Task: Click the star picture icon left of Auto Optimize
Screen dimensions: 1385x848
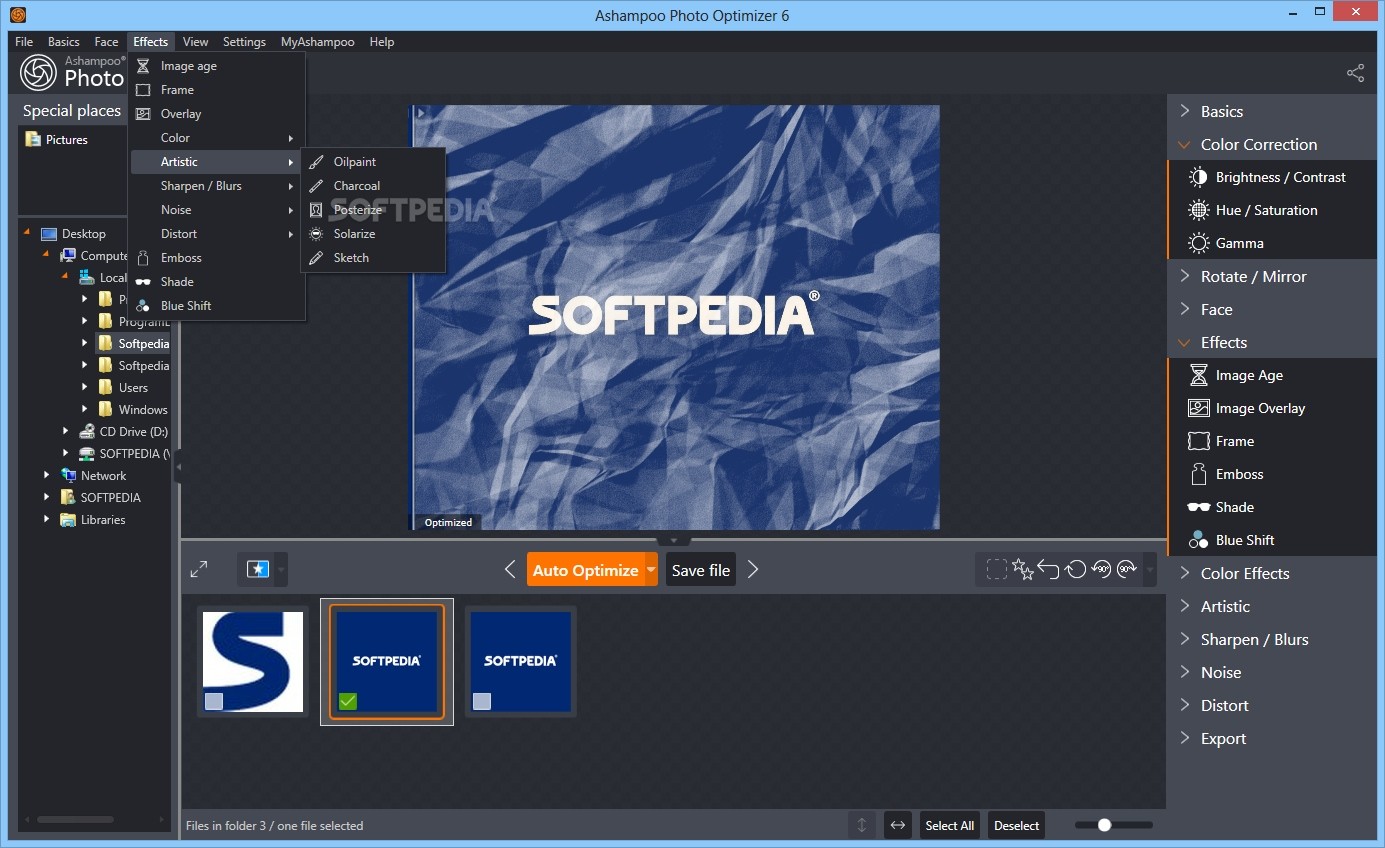Action: (258, 569)
